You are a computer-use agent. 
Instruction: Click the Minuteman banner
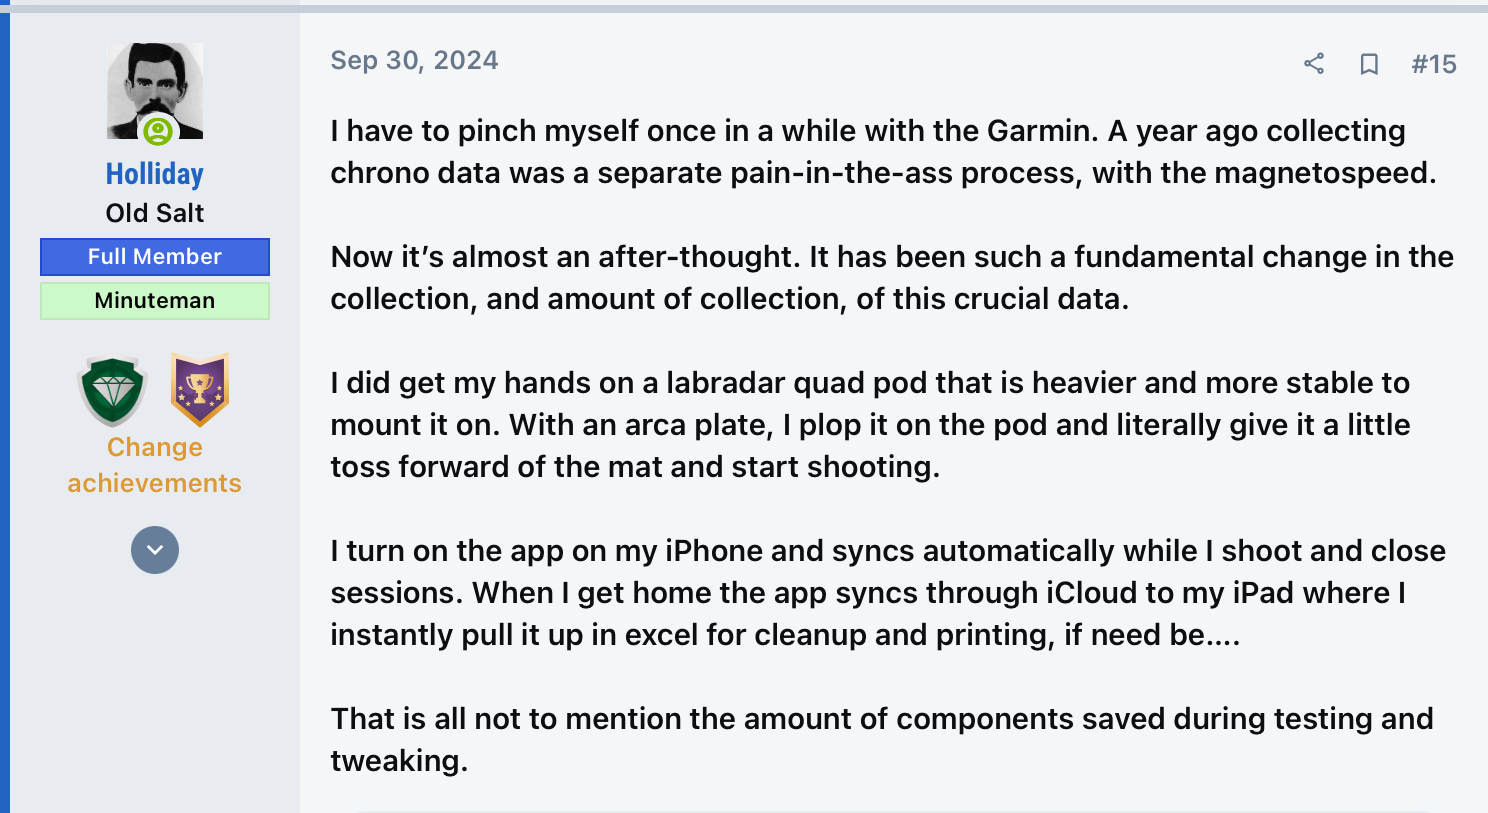(155, 301)
